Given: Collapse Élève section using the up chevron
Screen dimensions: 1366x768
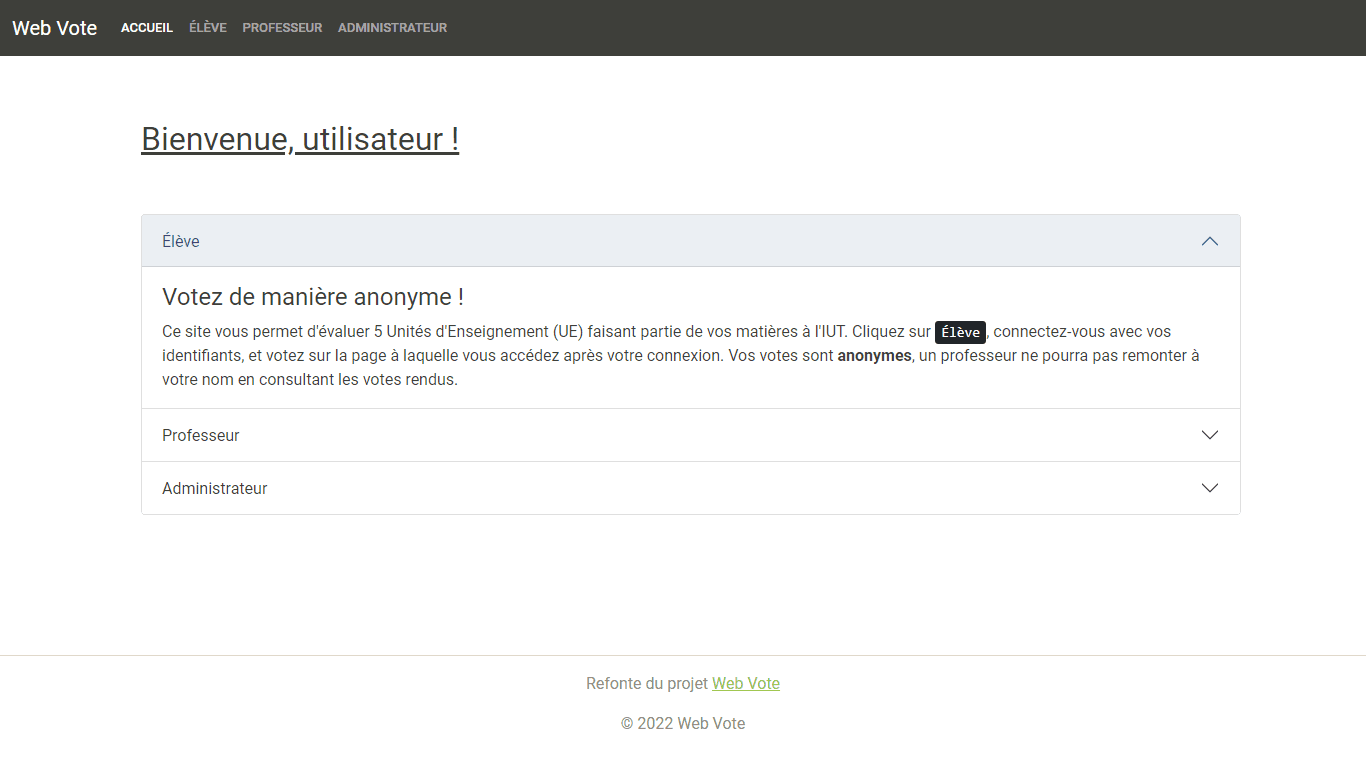Looking at the screenshot, I should pyautogui.click(x=1210, y=241).
